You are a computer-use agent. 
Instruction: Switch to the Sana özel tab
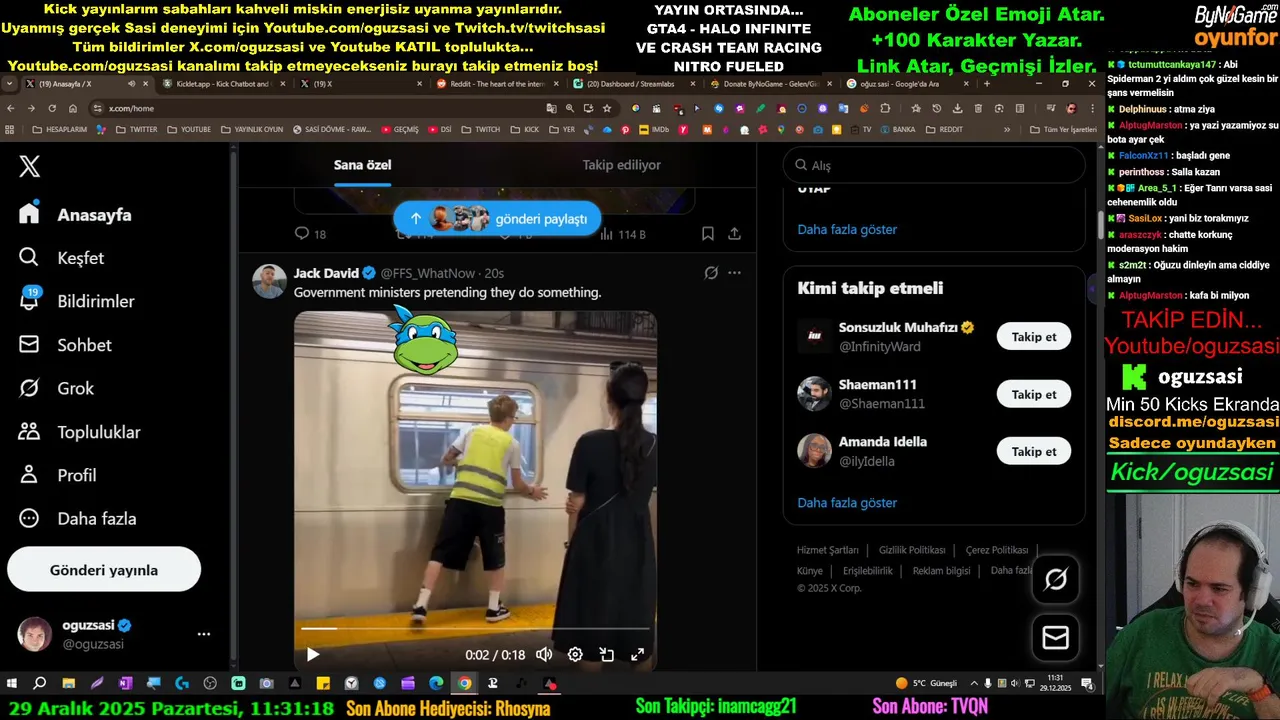(x=362, y=165)
